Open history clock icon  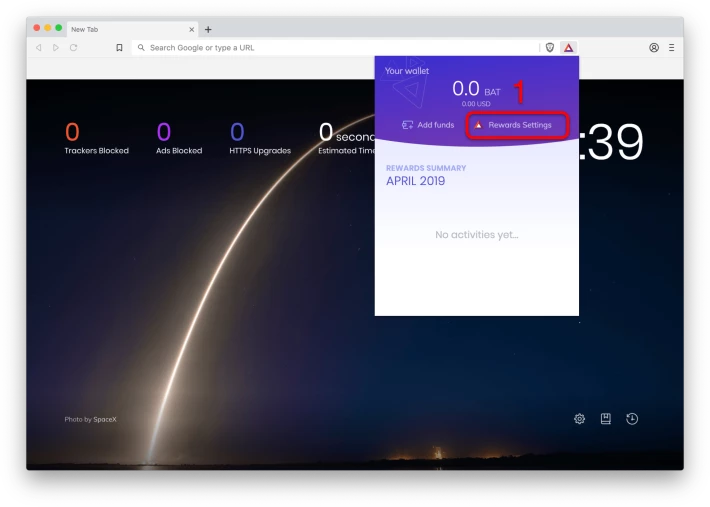632,419
